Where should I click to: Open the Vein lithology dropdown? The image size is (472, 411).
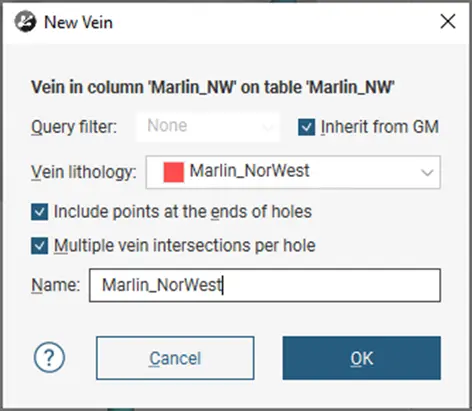pos(293,172)
